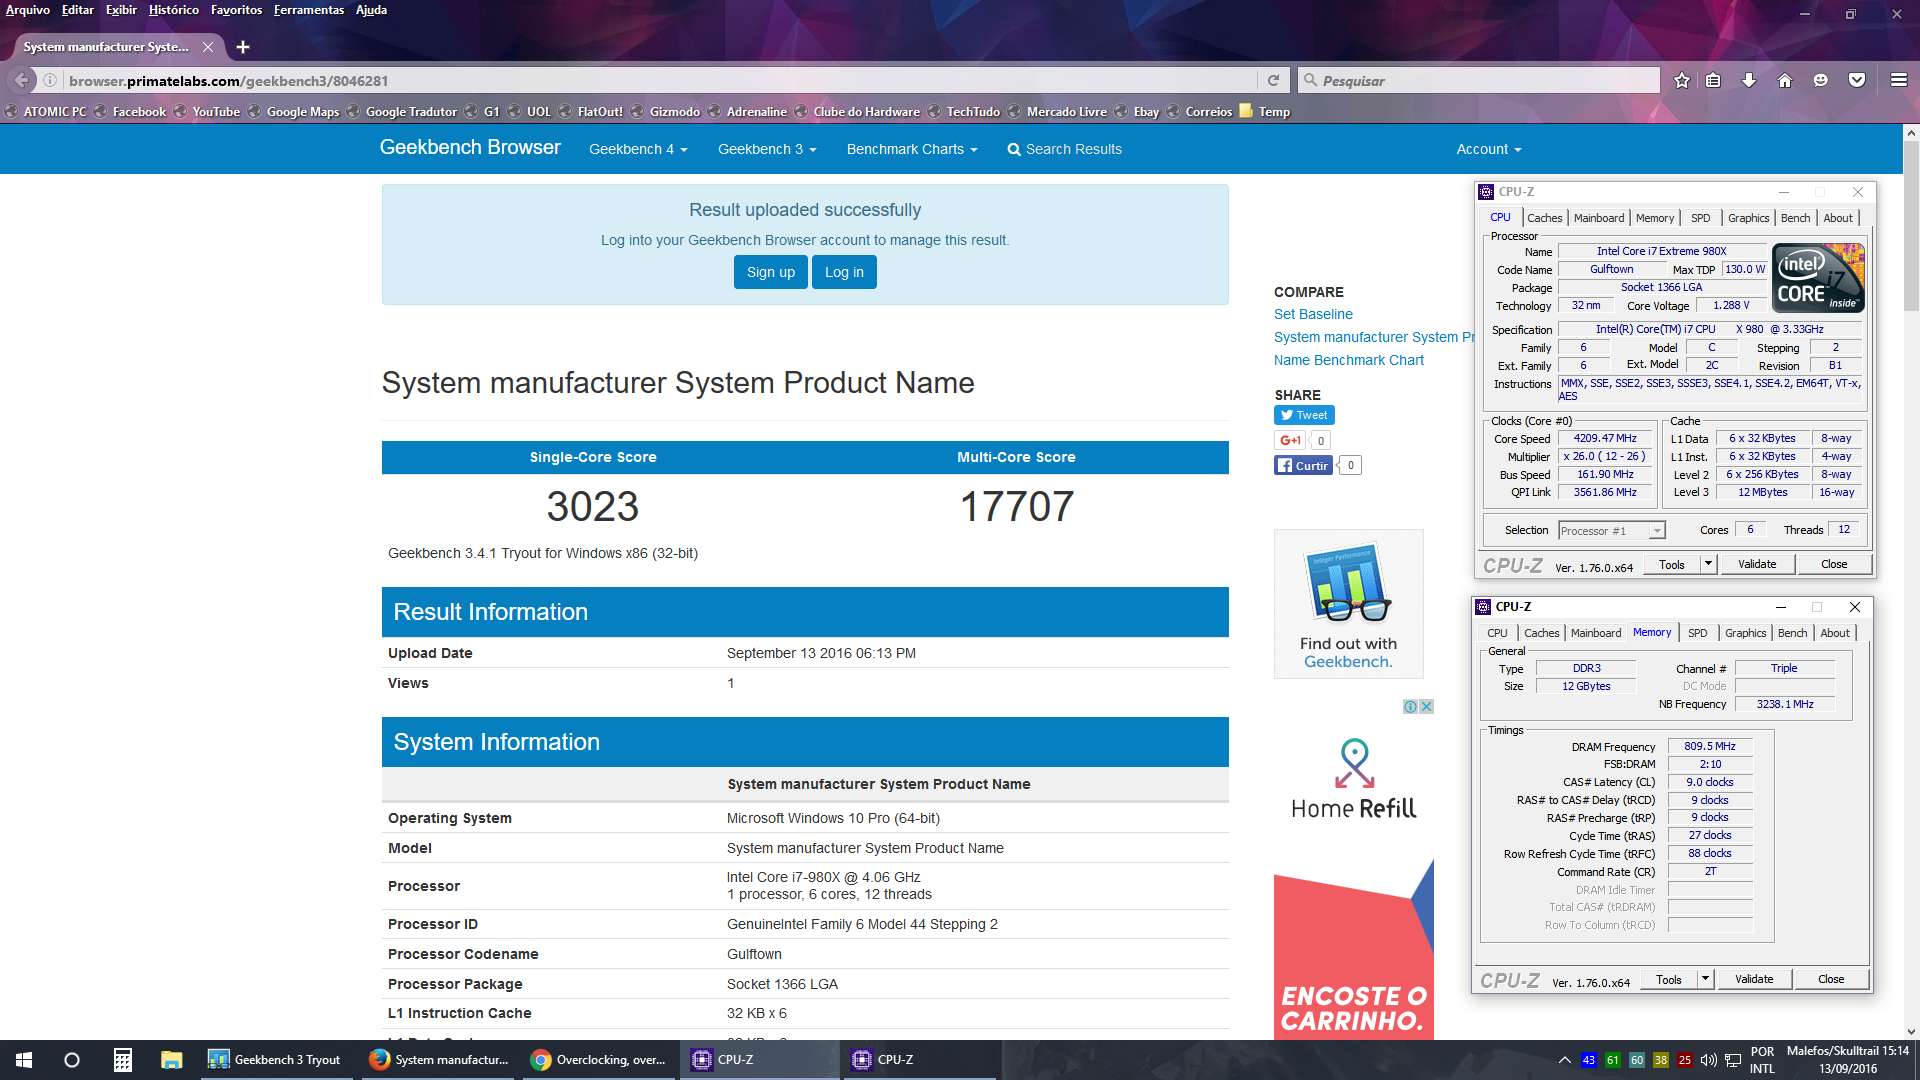Open the Favoritos menu

(x=236, y=10)
